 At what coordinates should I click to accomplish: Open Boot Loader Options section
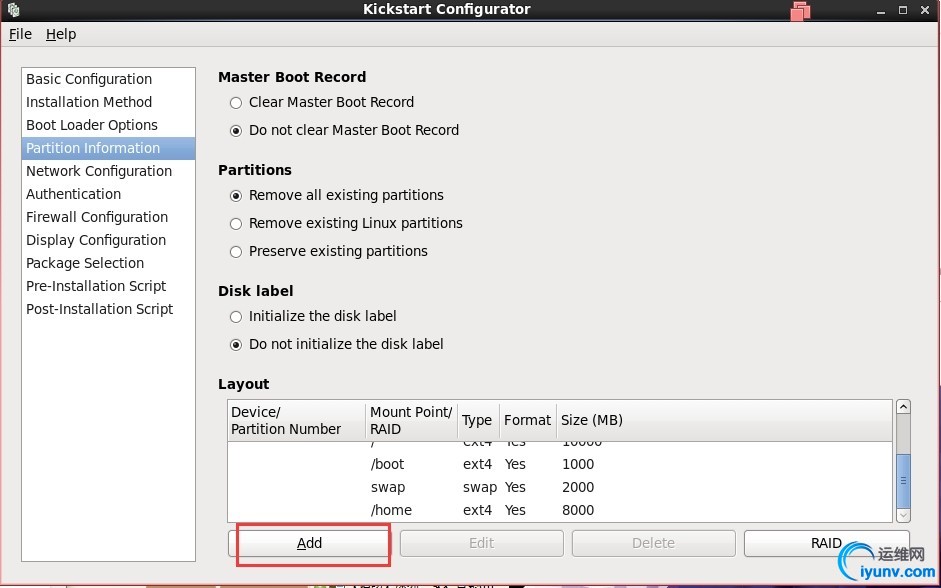point(108,125)
